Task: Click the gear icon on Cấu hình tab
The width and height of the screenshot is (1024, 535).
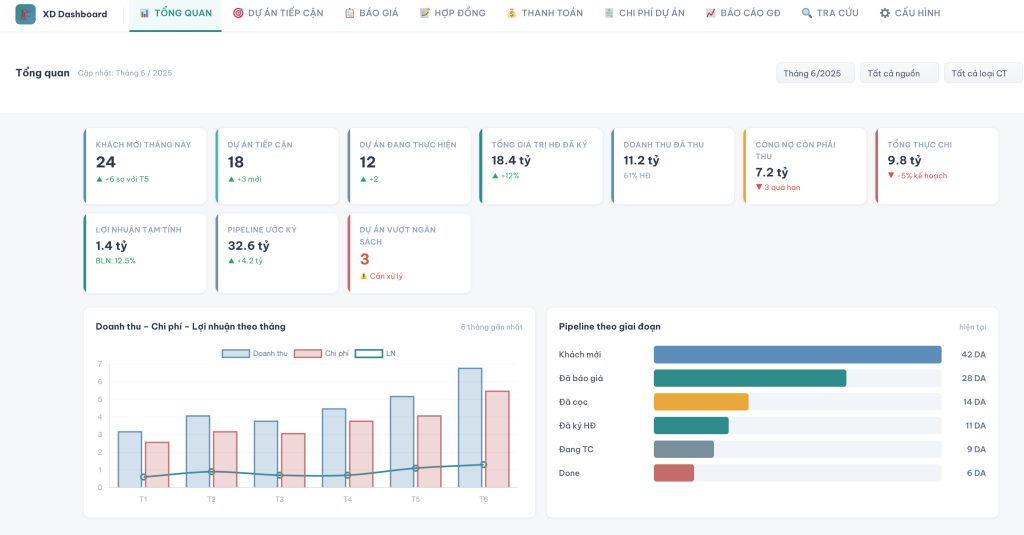Action: (x=885, y=13)
